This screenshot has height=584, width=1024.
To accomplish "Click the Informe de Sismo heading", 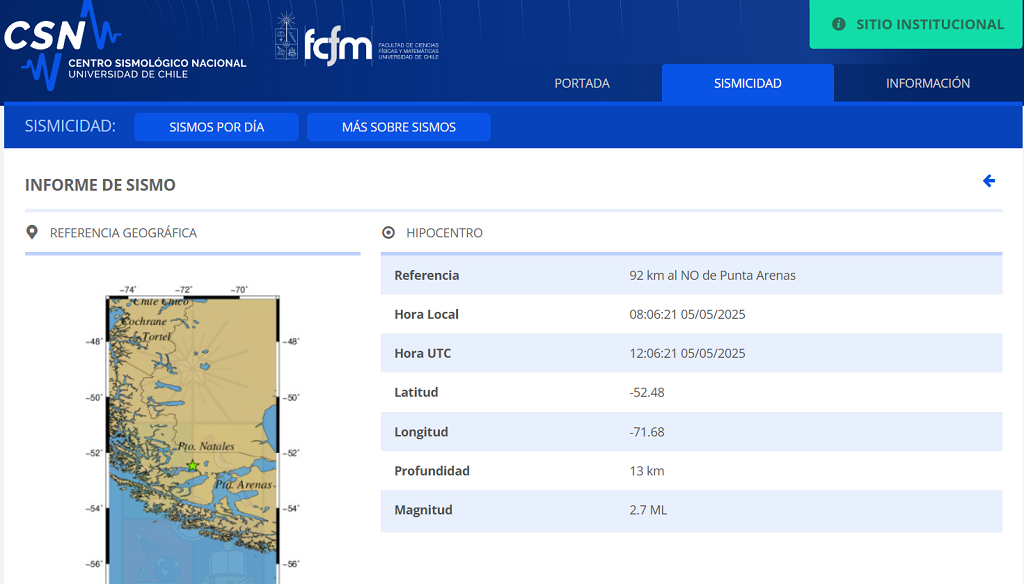I will [x=100, y=185].
